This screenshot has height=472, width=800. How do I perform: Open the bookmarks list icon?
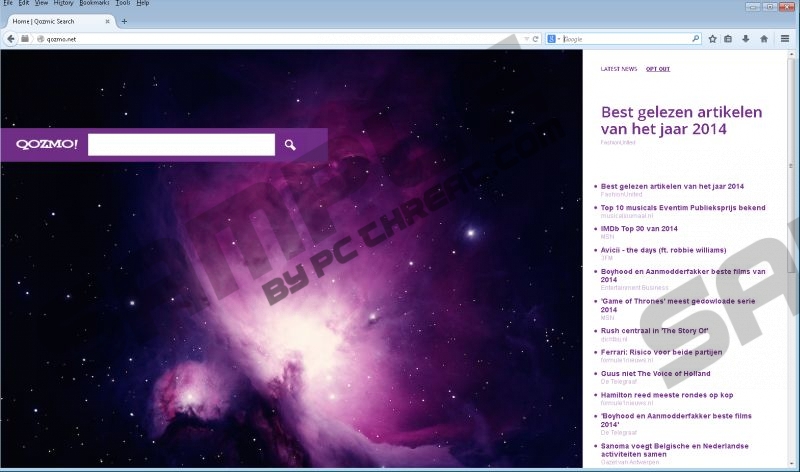pyautogui.click(x=729, y=39)
